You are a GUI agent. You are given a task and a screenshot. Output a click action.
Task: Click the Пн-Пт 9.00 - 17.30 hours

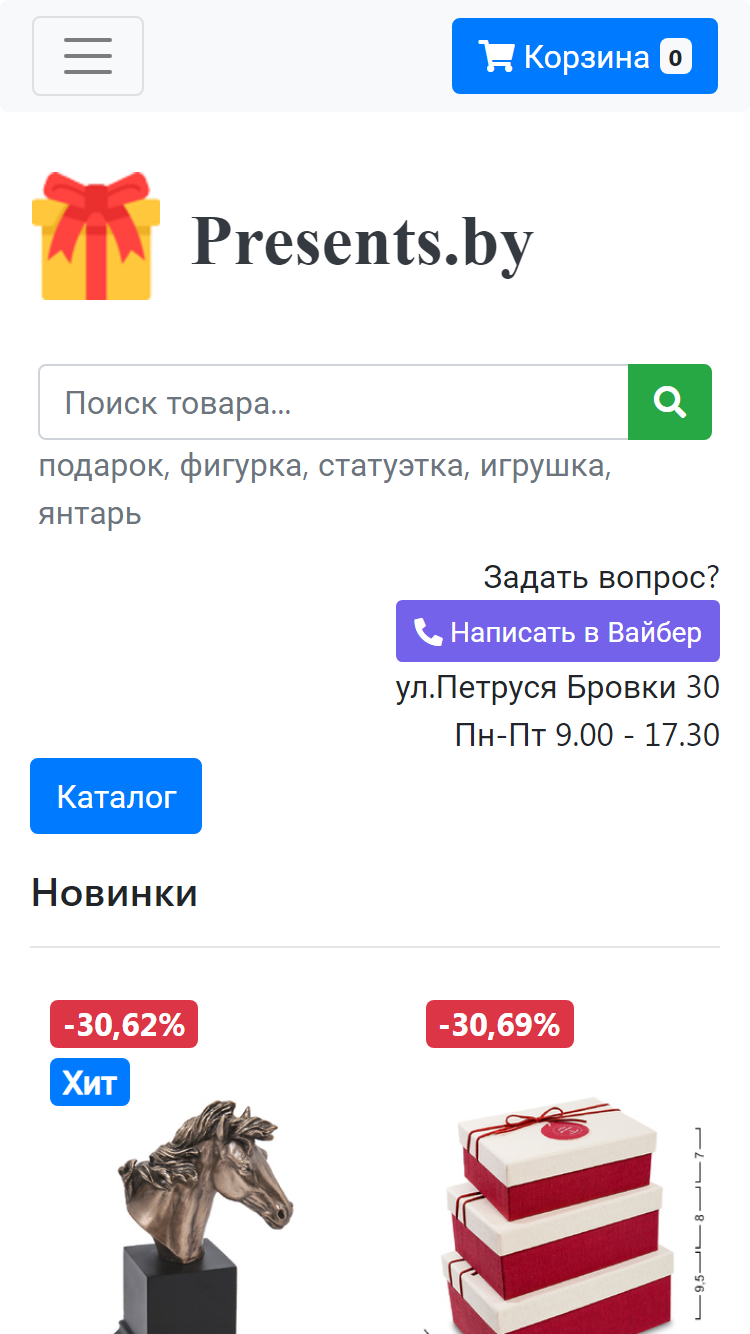point(587,735)
